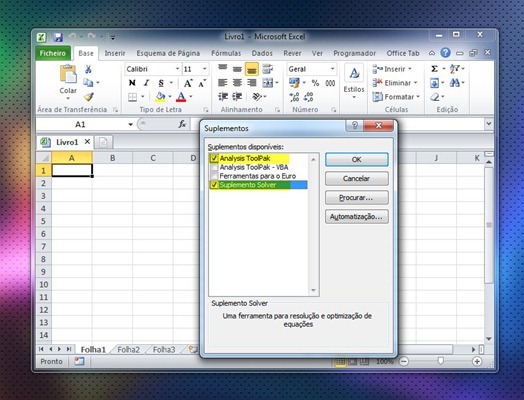This screenshot has width=524, height=400.
Task: Click the Automatização... button
Action: point(357,217)
